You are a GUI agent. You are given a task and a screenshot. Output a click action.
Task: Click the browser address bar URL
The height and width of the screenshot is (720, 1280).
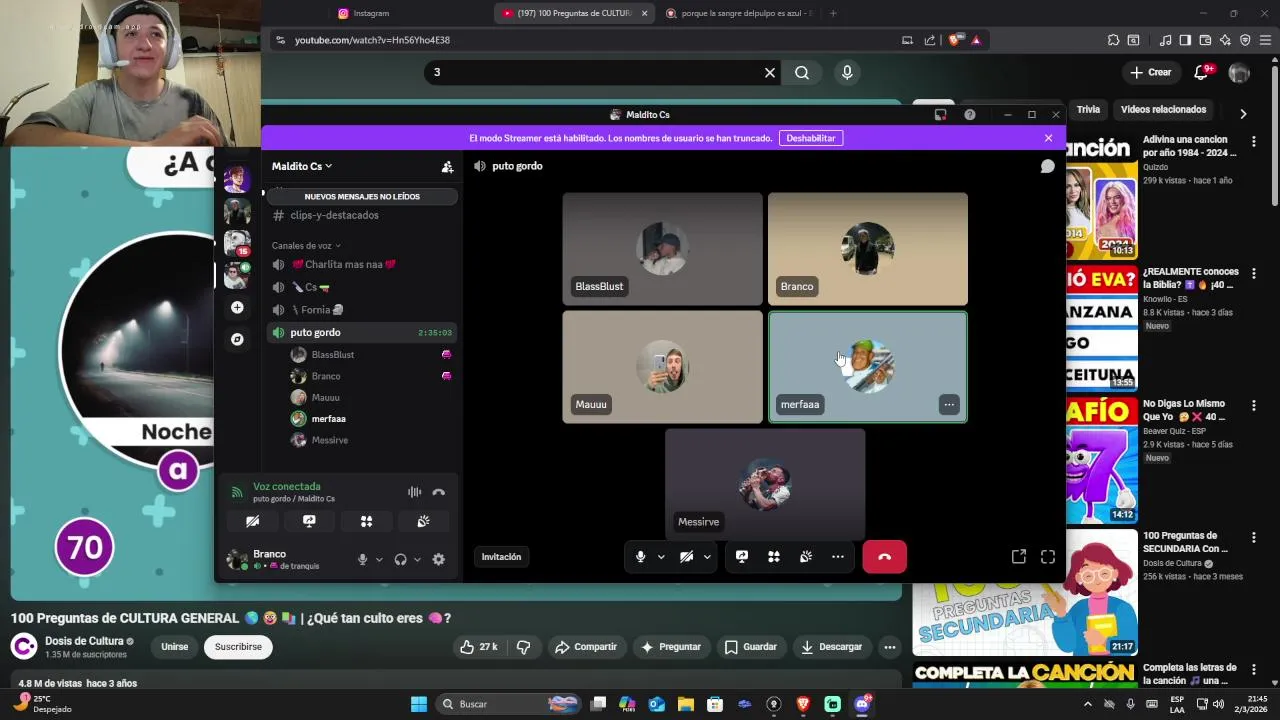pos(372,40)
